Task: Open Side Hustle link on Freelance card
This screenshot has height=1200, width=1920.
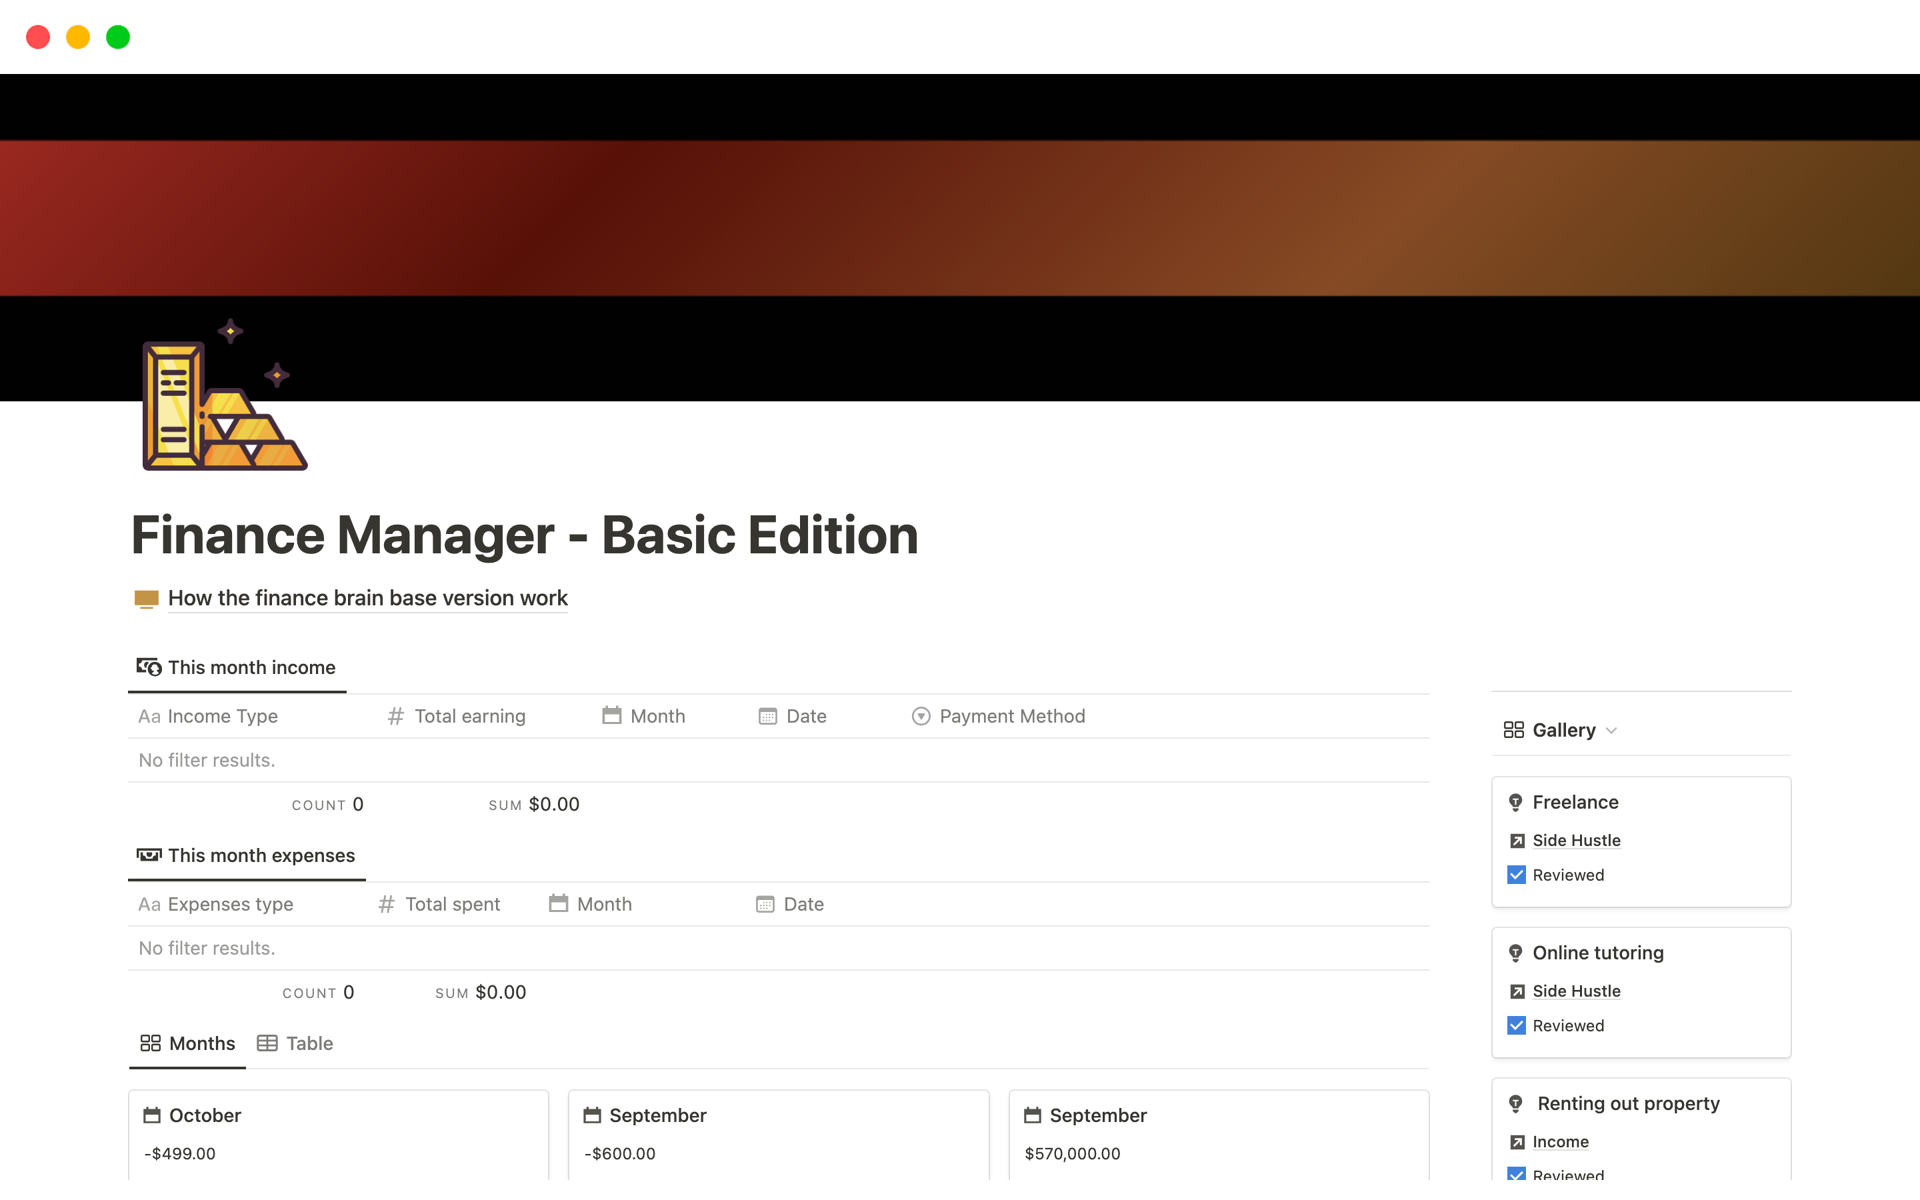Action: [x=1576, y=841]
